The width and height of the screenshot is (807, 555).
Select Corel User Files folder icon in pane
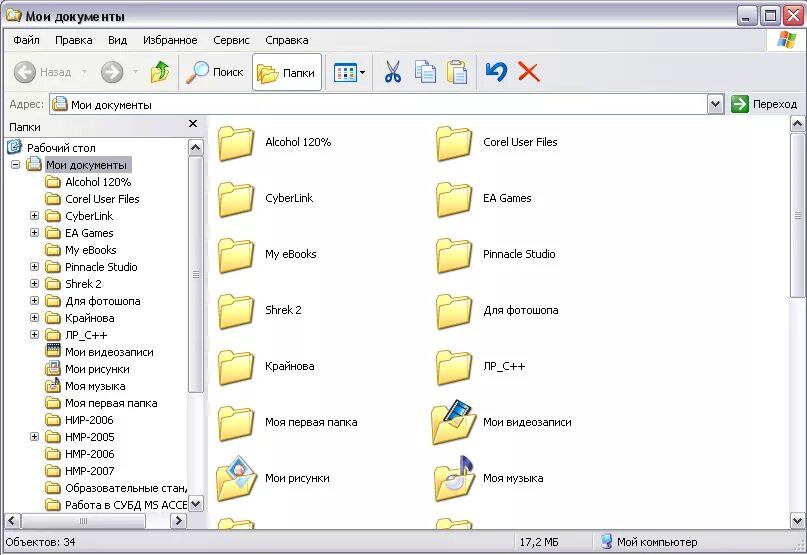click(453, 144)
